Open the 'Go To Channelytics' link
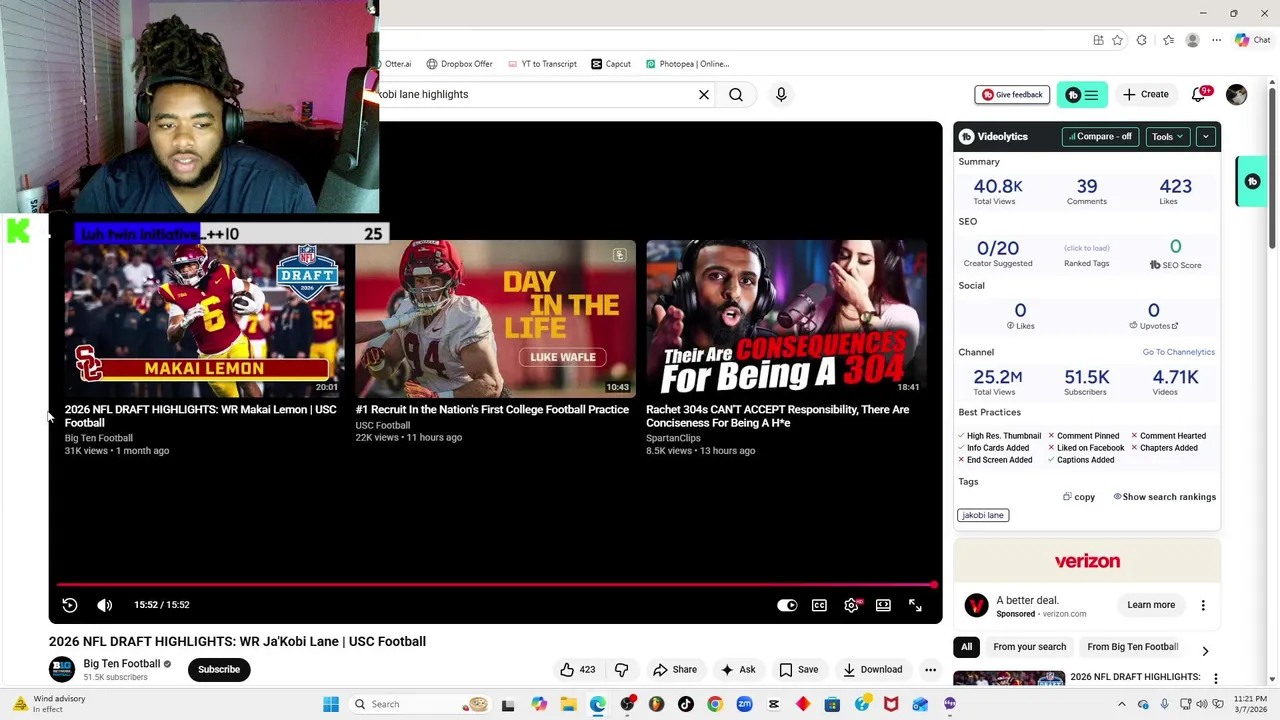This screenshot has width=1280, height=720. point(1178,352)
